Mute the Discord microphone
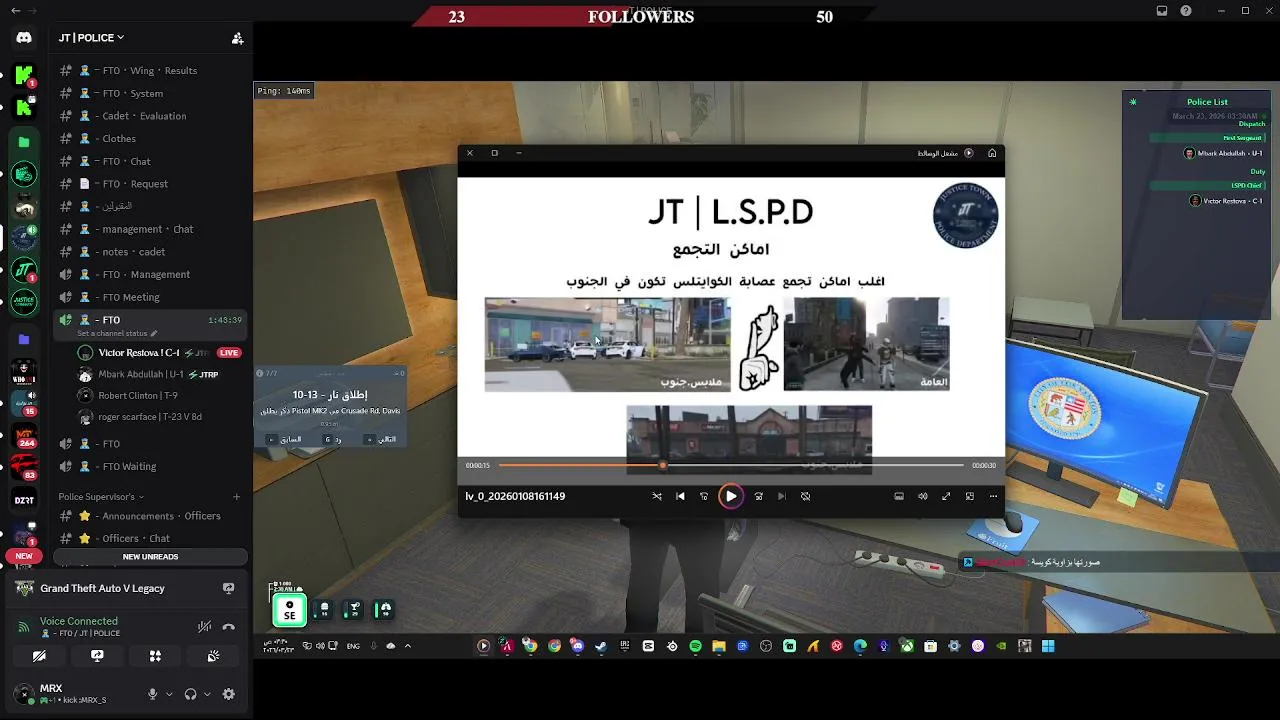The height and width of the screenshot is (720, 1280). click(x=153, y=694)
